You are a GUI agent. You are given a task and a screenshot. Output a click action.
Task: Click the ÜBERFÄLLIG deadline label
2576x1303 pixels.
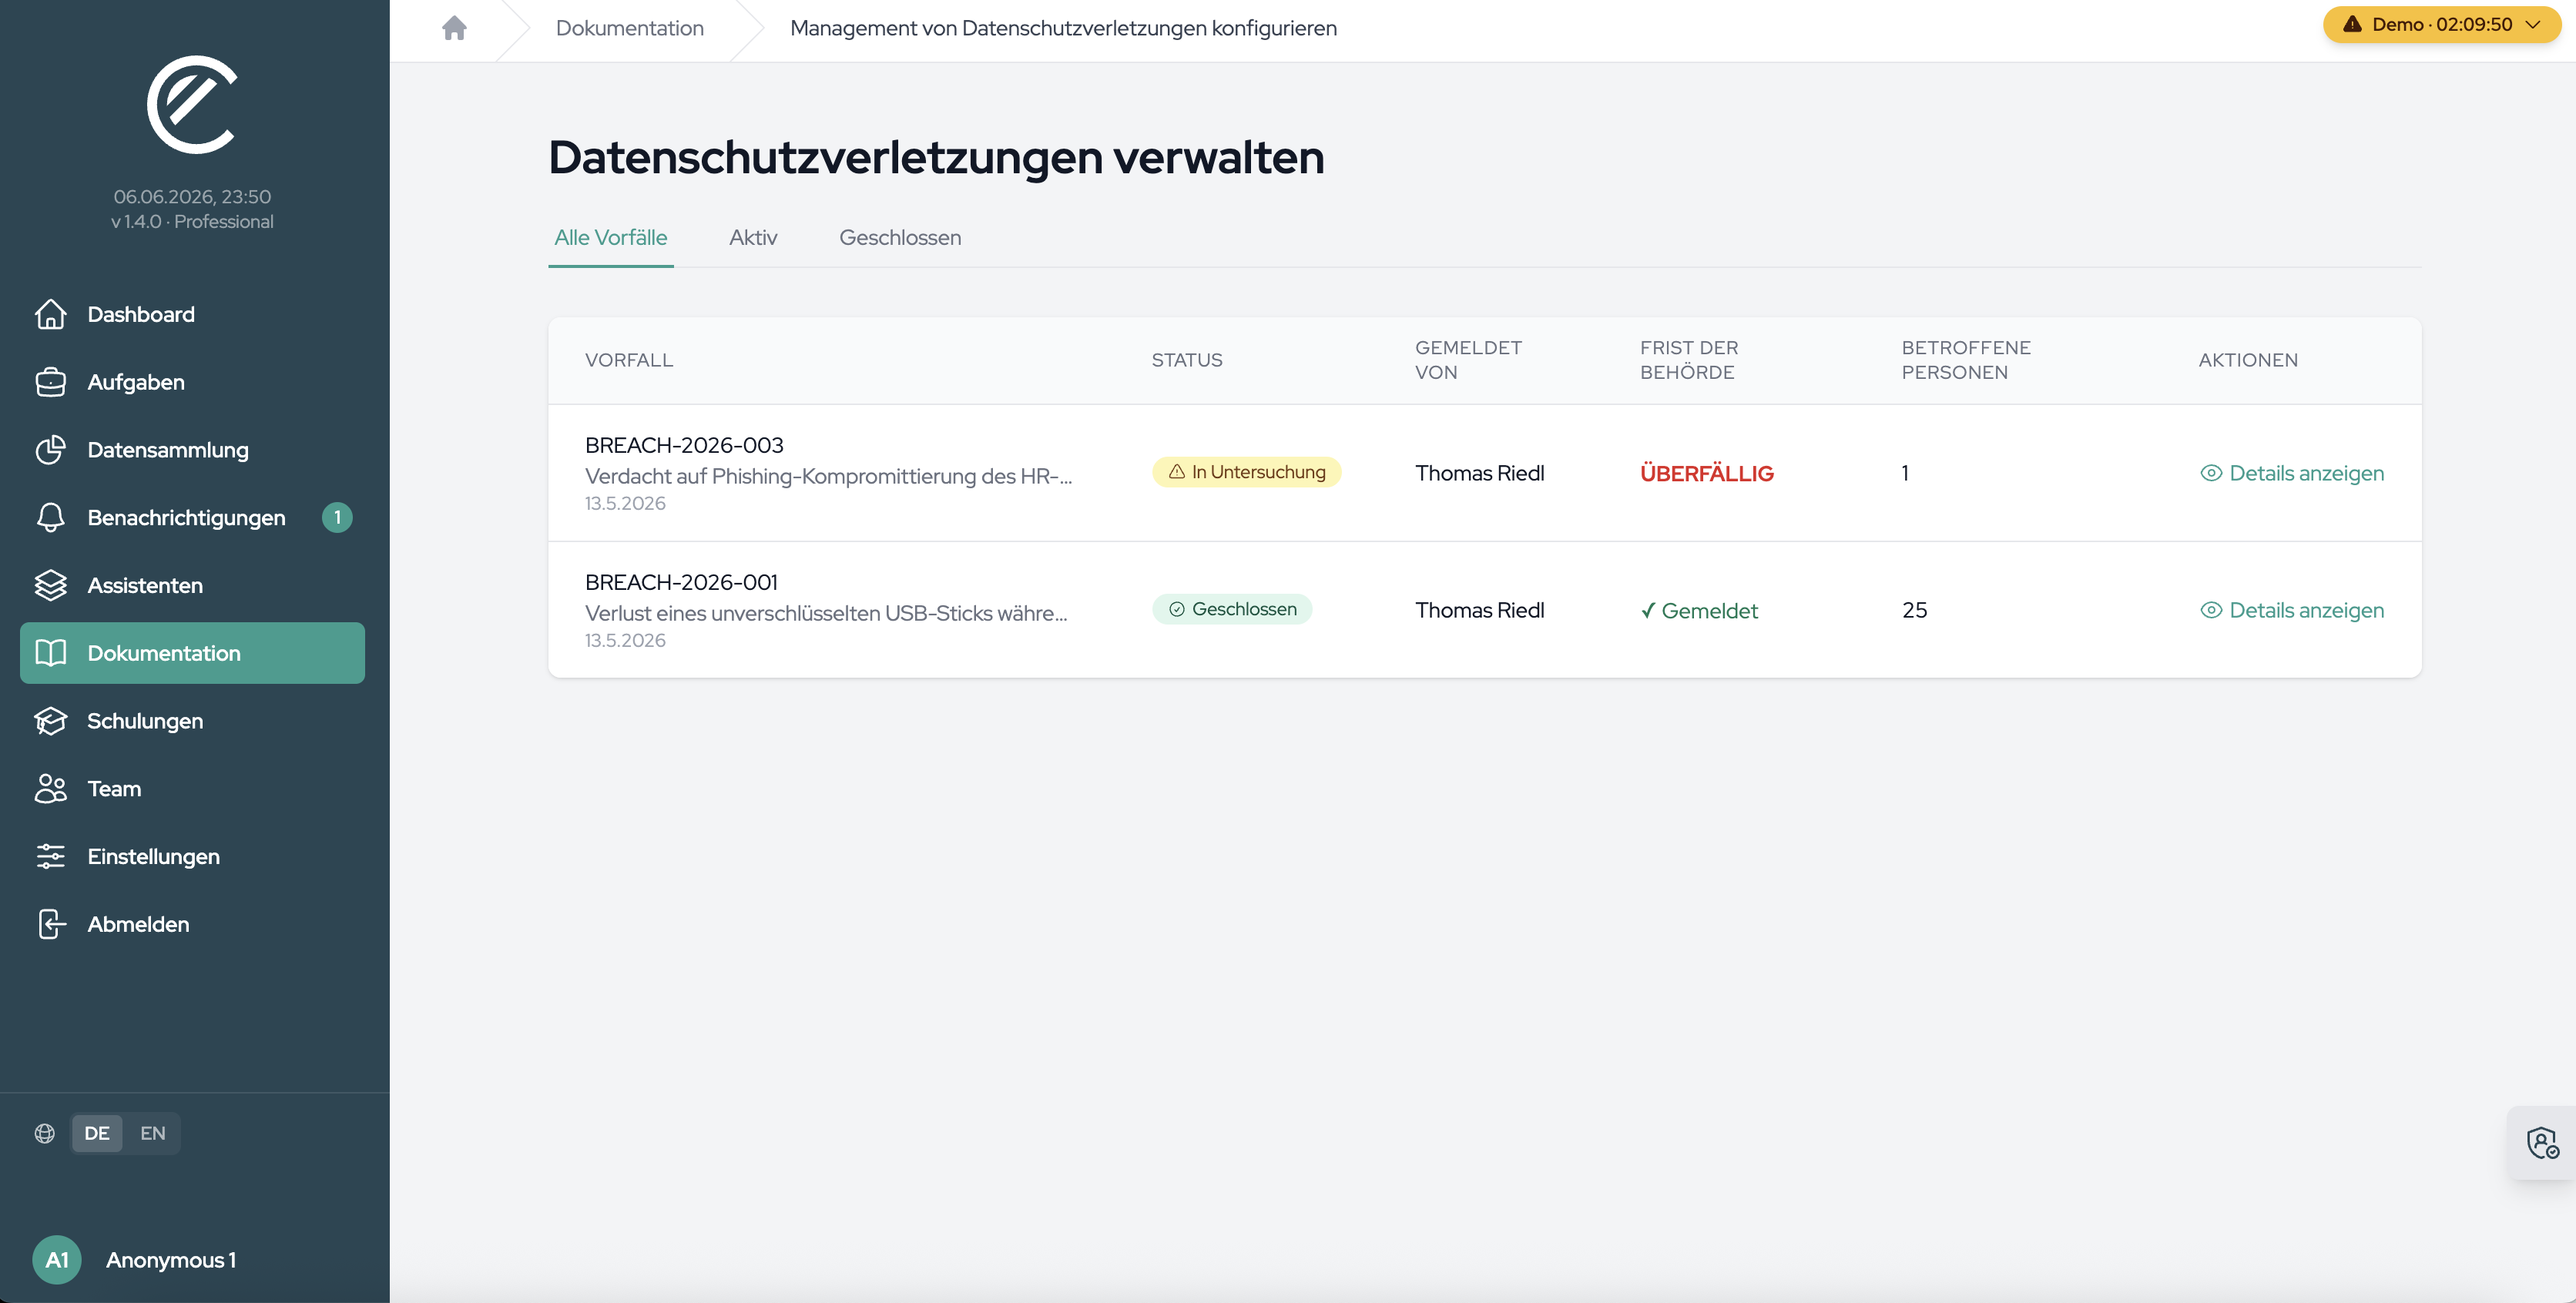coord(1706,473)
